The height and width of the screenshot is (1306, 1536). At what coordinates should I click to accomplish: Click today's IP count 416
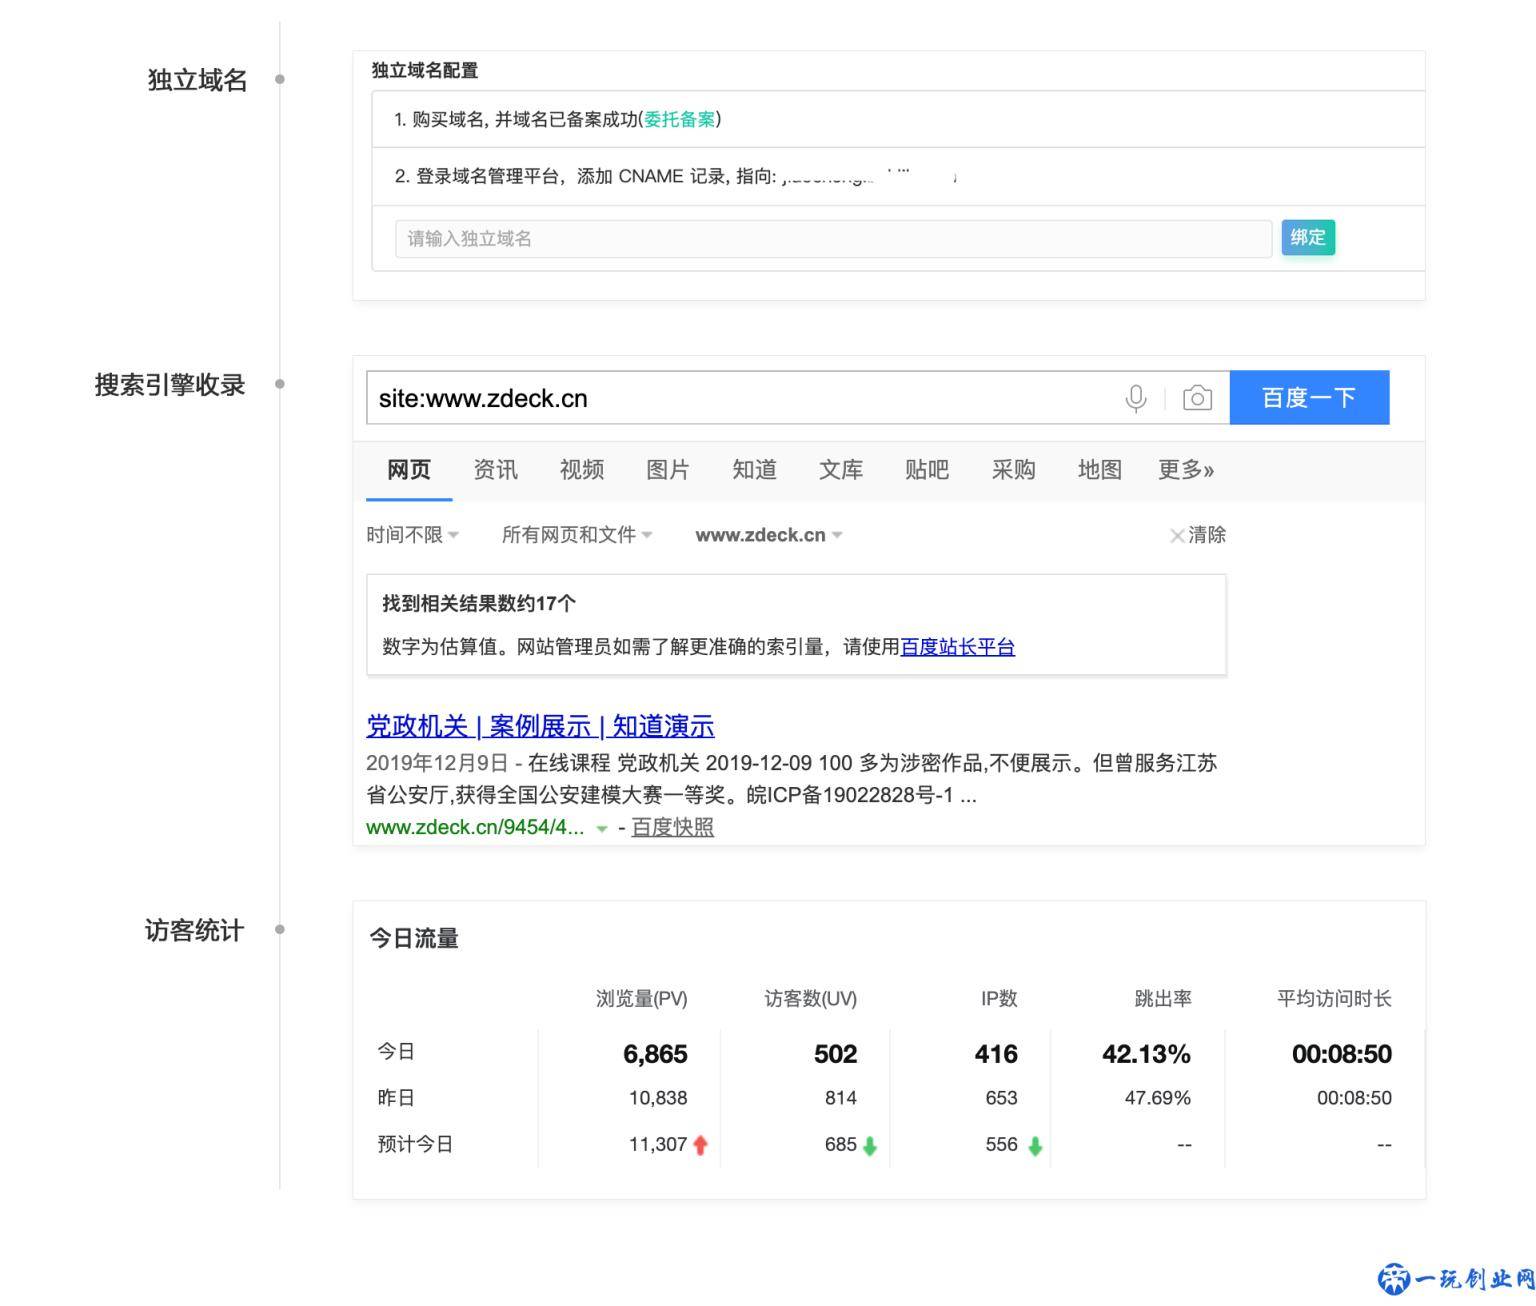[996, 1054]
